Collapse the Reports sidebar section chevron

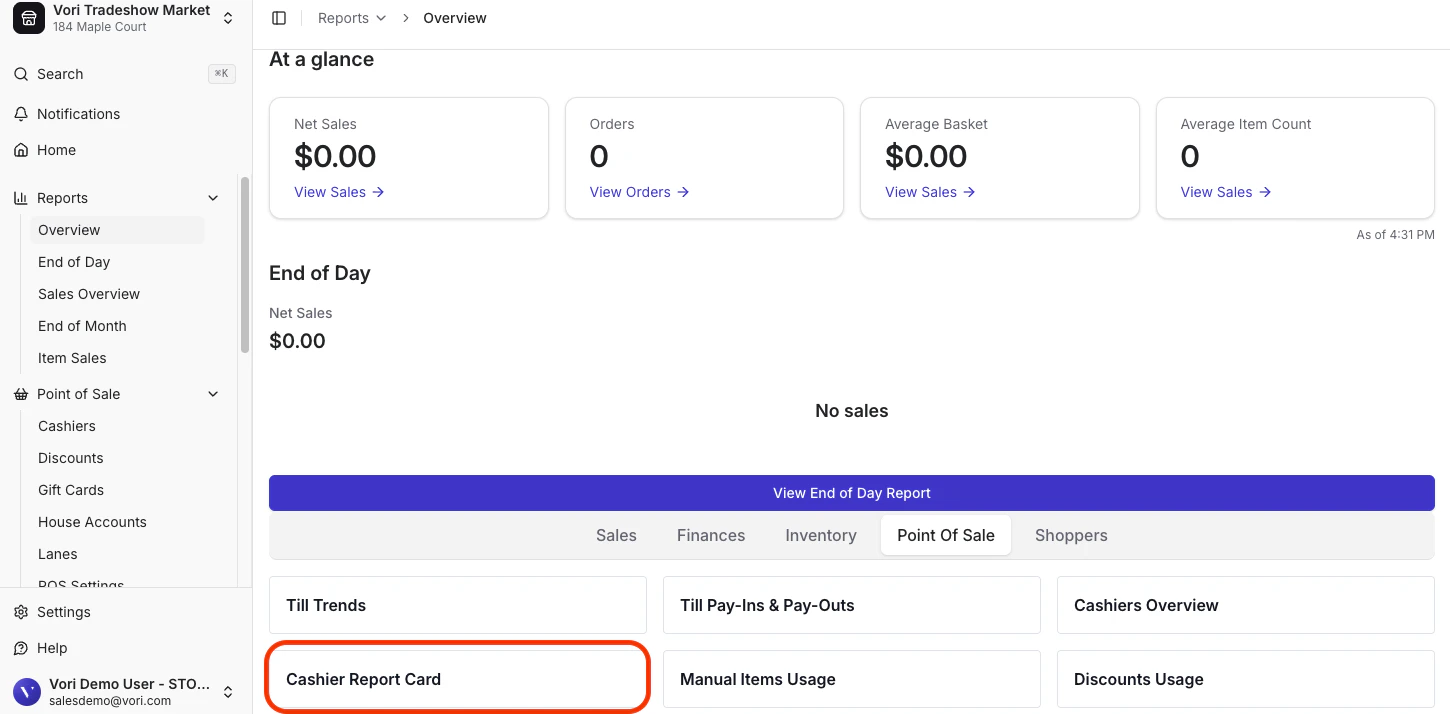(213, 198)
